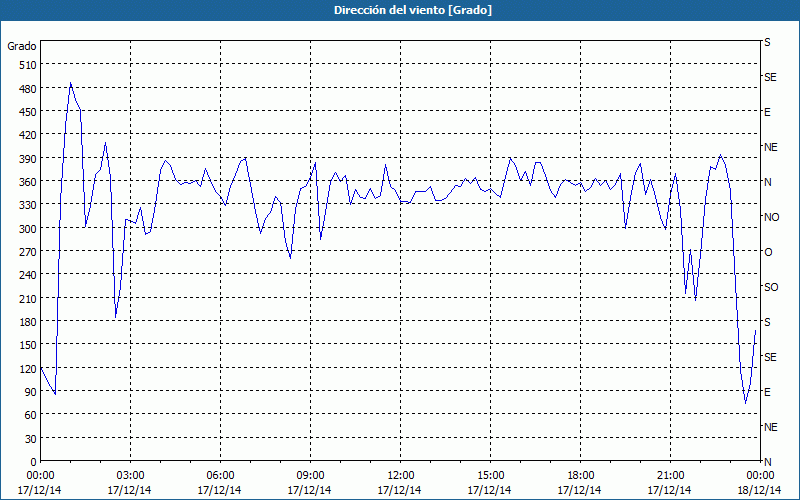This screenshot has height=500, width=800.
Task: Select the "N" compass label level with 360
Action: click(x=767, y=182)
